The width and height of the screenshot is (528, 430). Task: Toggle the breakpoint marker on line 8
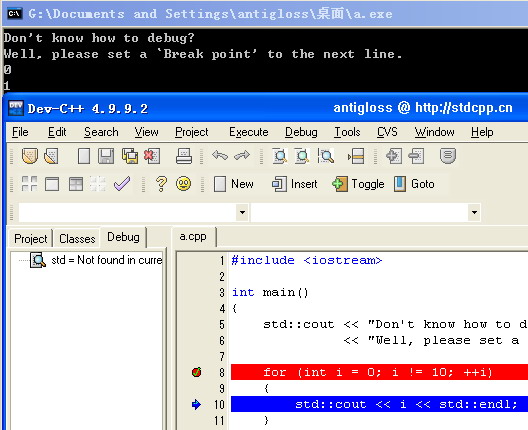(197, 372)
